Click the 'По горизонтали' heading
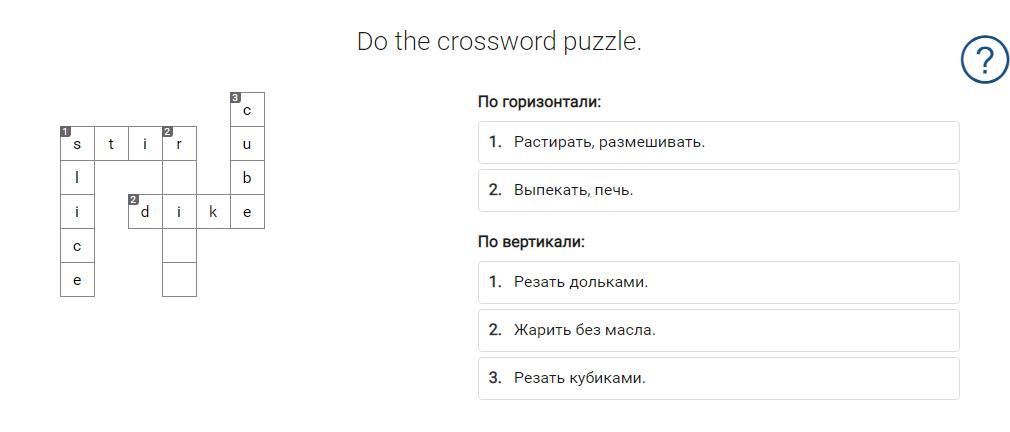 (539, 102)
